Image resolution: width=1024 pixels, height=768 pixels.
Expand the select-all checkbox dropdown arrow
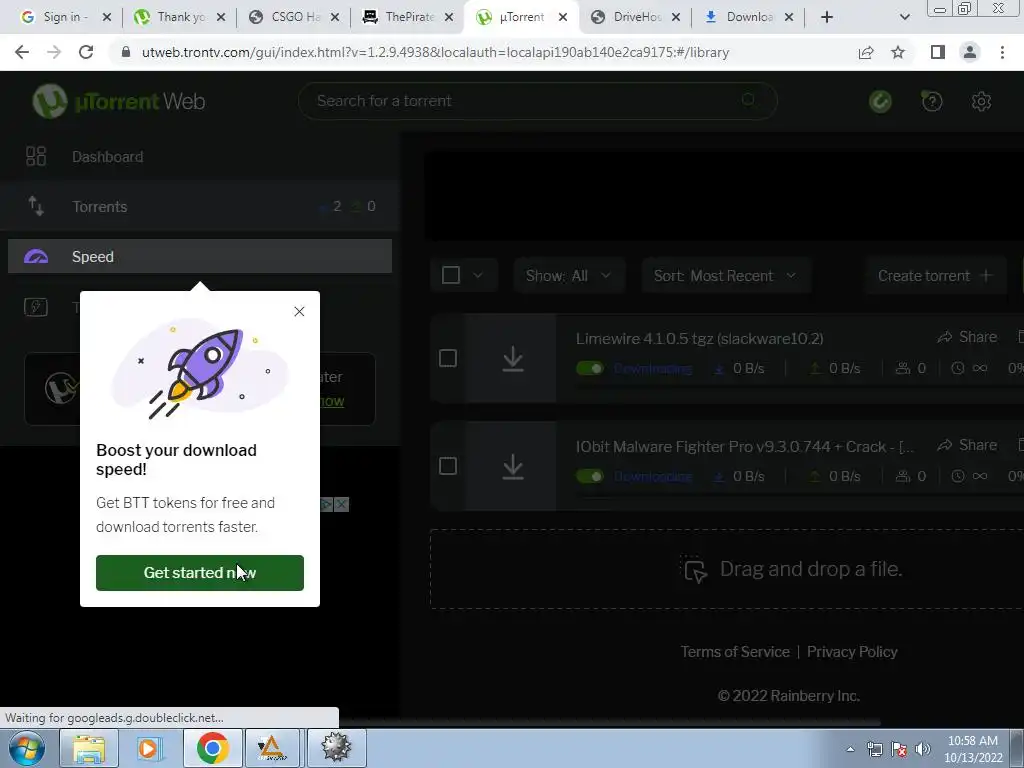tap(477, 275)
